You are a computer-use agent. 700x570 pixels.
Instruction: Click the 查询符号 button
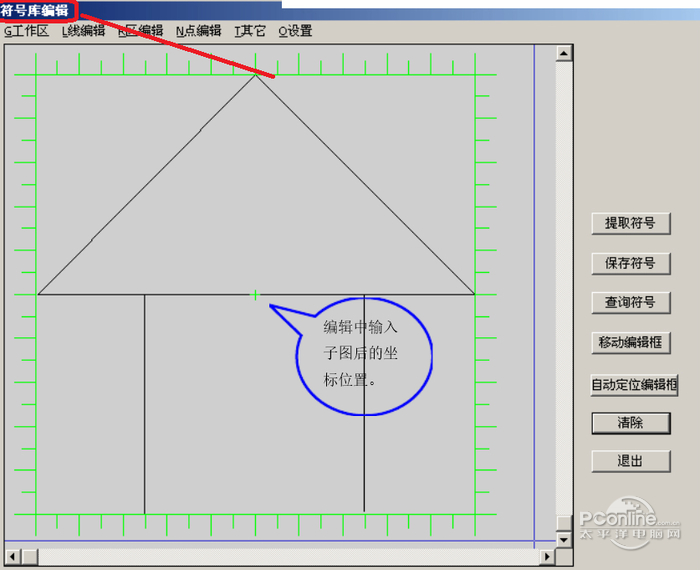(x=630, y=302)
